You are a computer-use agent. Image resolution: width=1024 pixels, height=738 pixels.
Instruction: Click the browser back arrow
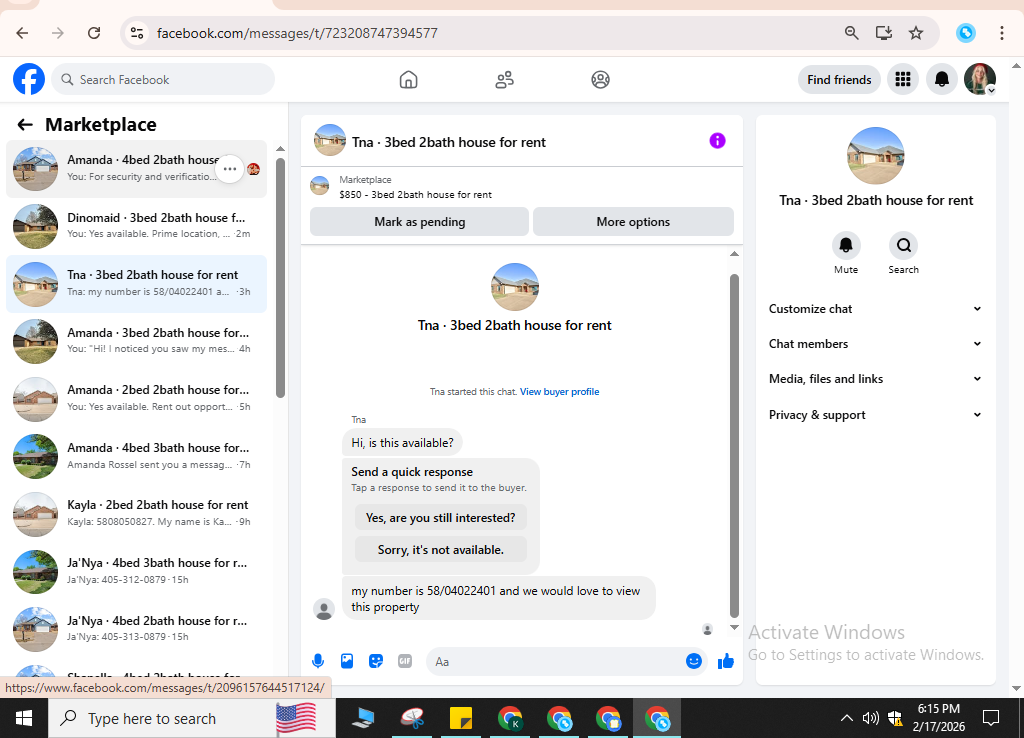[x=22, y=33]
